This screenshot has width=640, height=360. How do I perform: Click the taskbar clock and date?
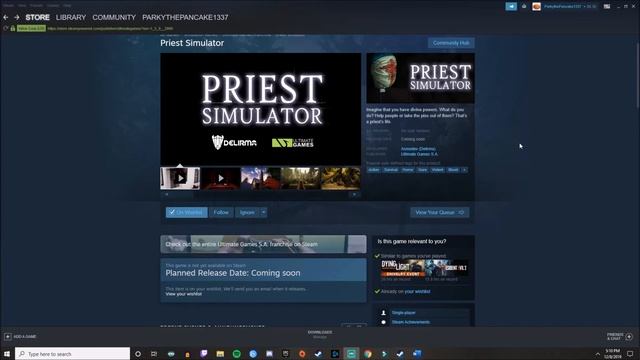[x=613, y=353]
